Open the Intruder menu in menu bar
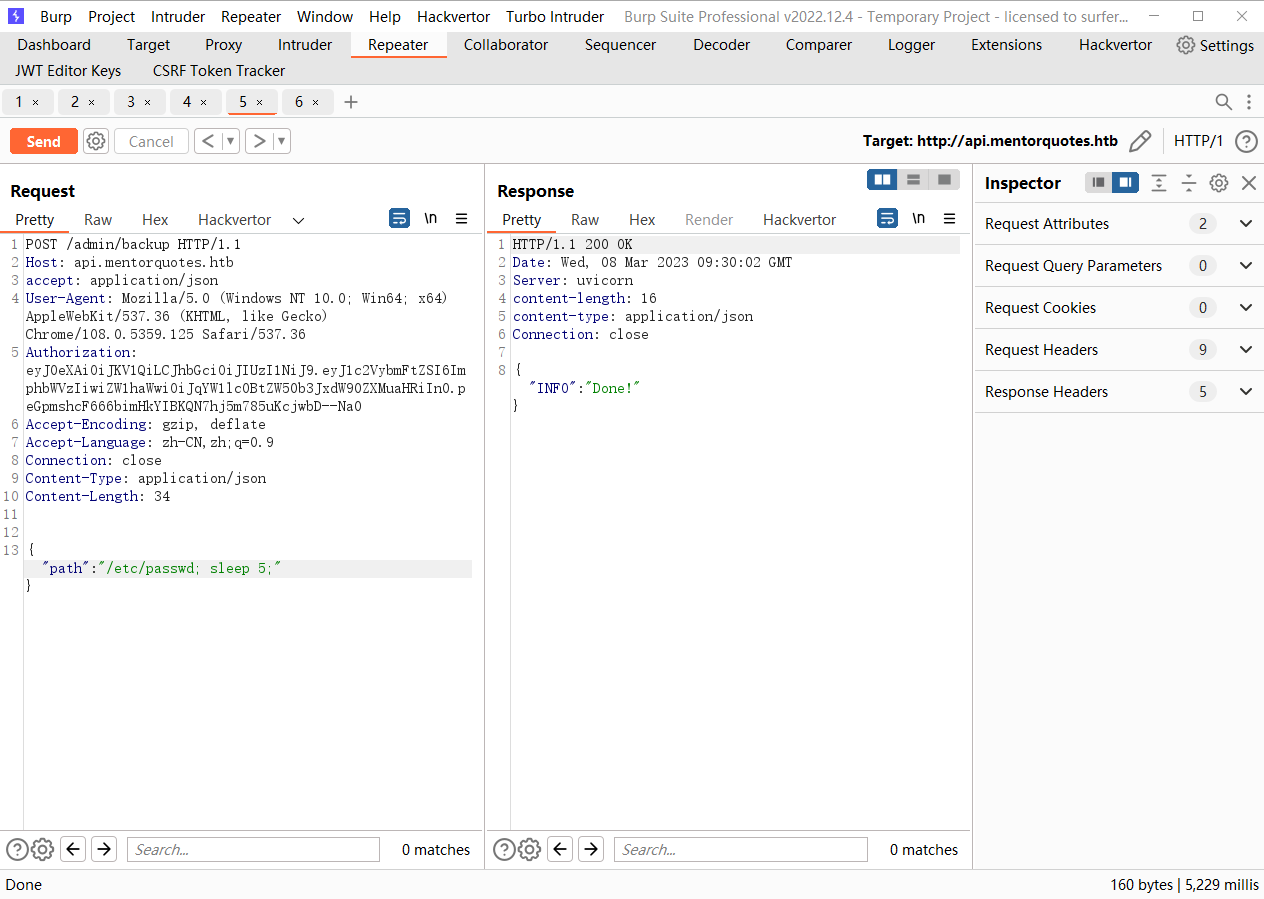 178,16
